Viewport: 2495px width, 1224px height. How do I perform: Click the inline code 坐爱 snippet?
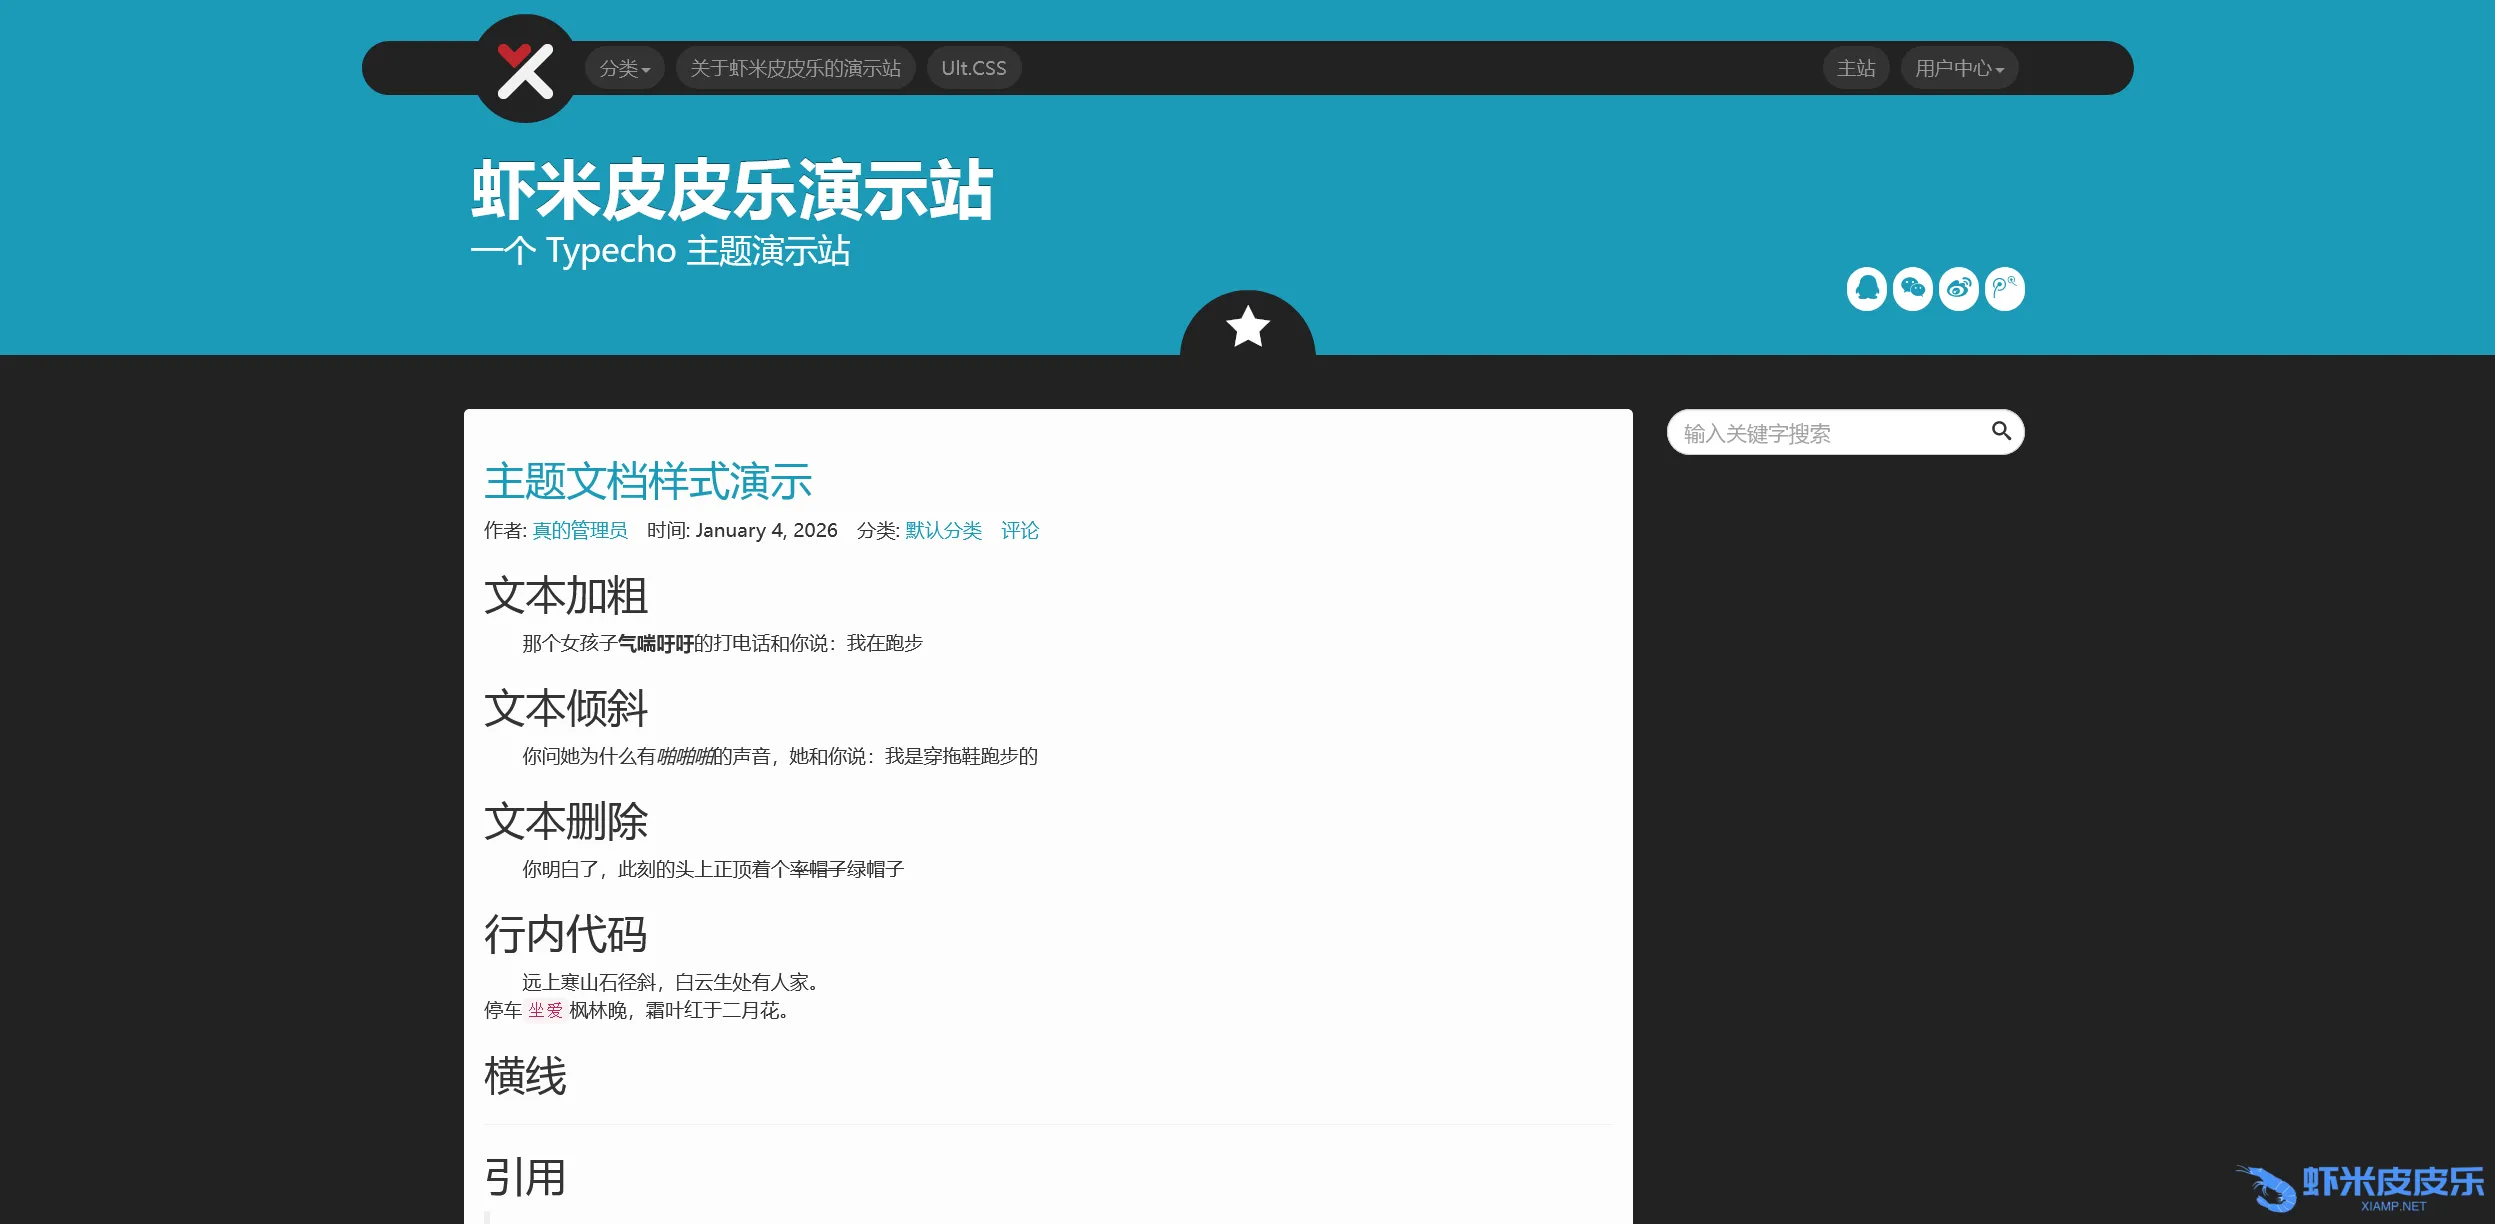pos(545,1011)
